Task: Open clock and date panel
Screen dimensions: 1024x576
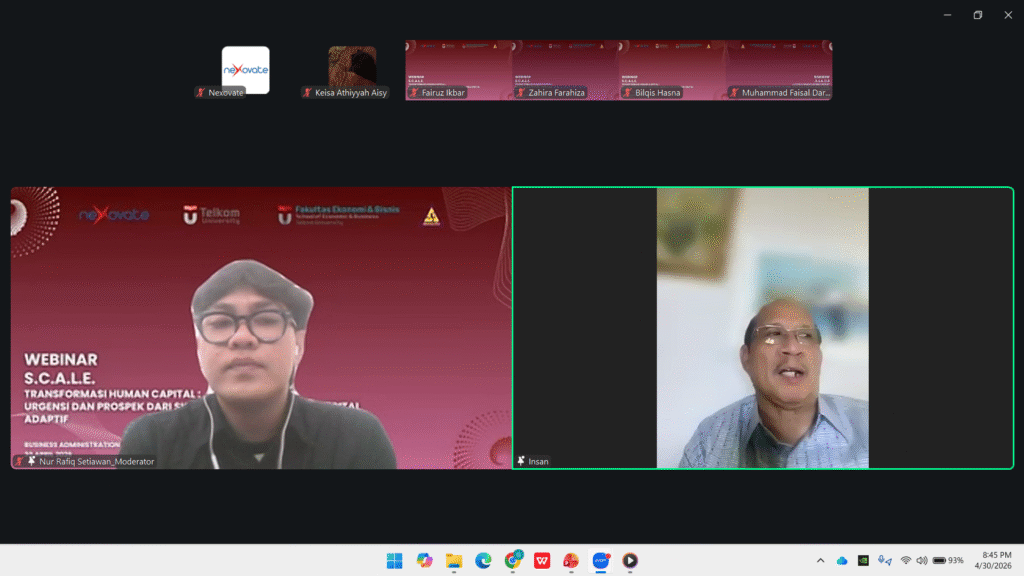Action: (x=993, y=560)
